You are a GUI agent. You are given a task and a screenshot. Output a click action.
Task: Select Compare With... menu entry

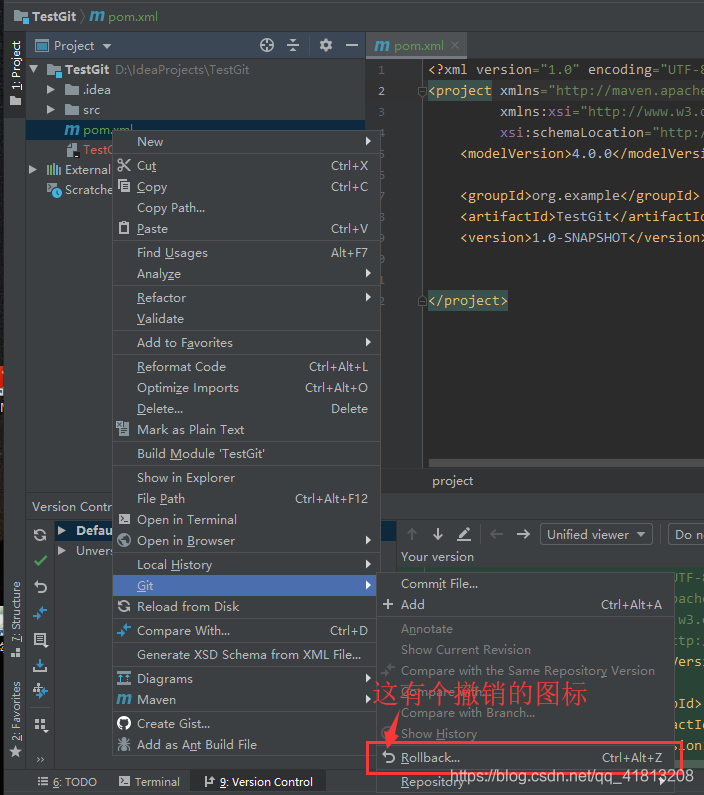(x=246, y=631)
